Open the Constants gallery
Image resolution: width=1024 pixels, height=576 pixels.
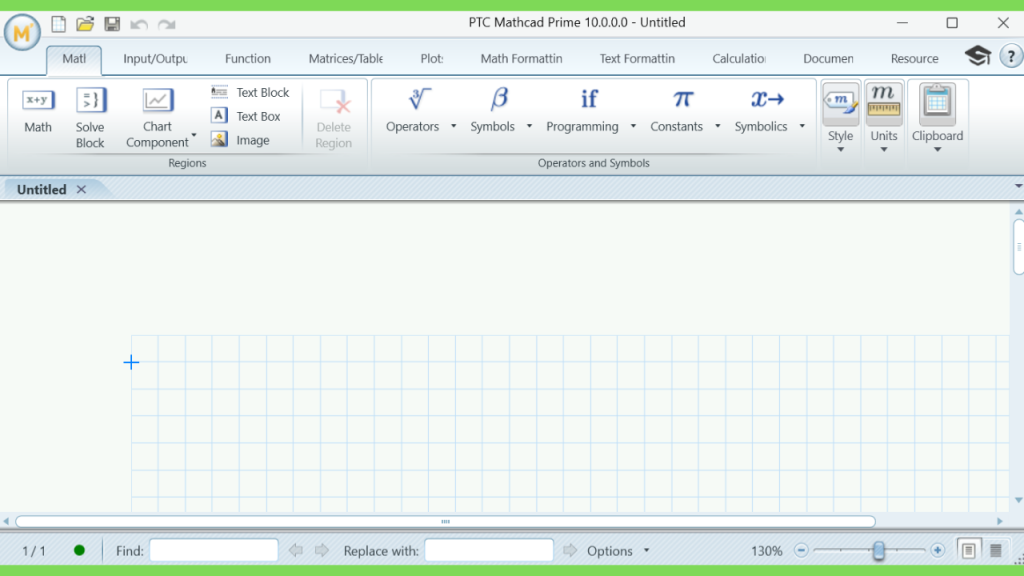[677, 111]
